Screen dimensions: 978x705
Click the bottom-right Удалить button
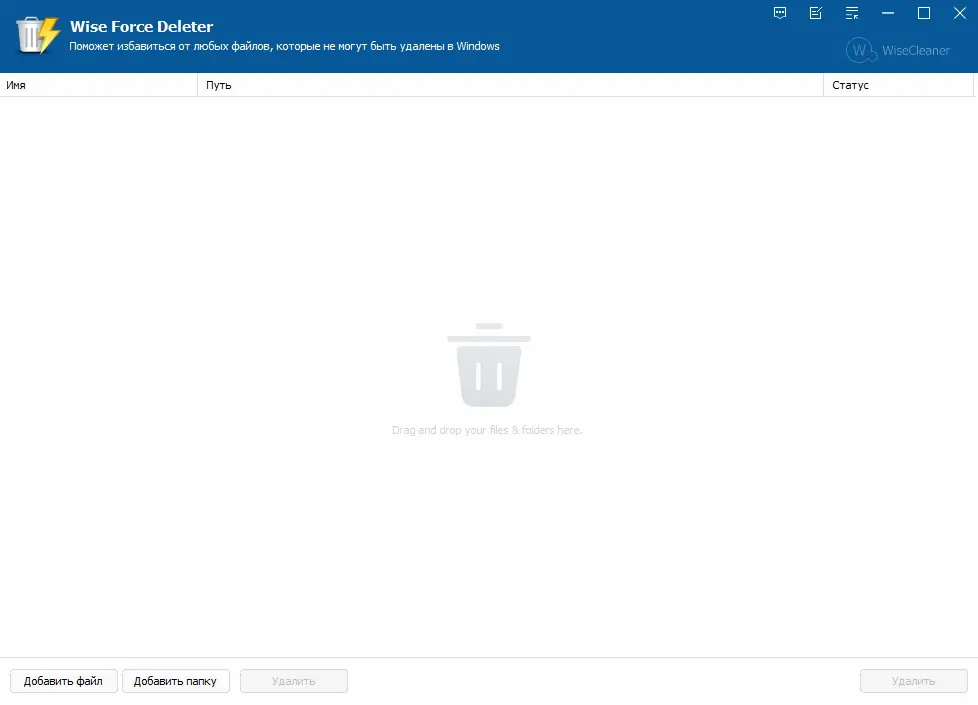(914, 681)
